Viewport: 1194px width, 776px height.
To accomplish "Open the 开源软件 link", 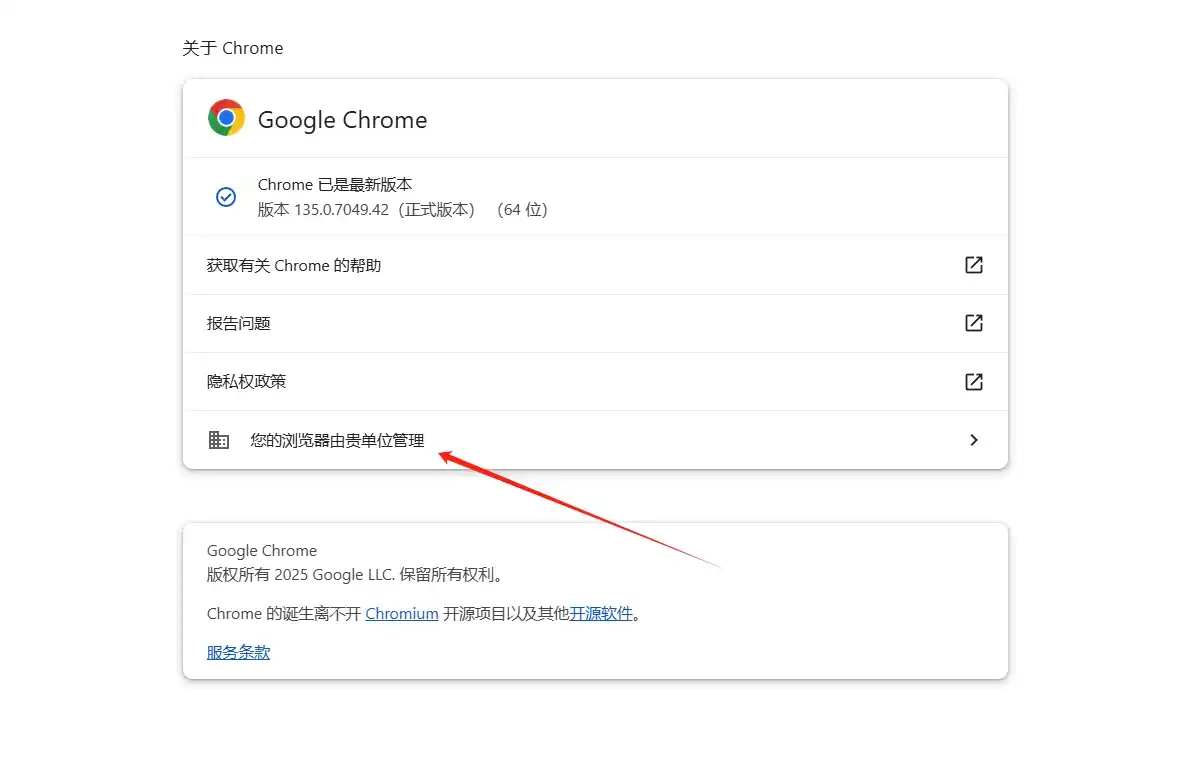I will [x=601, y=614].
